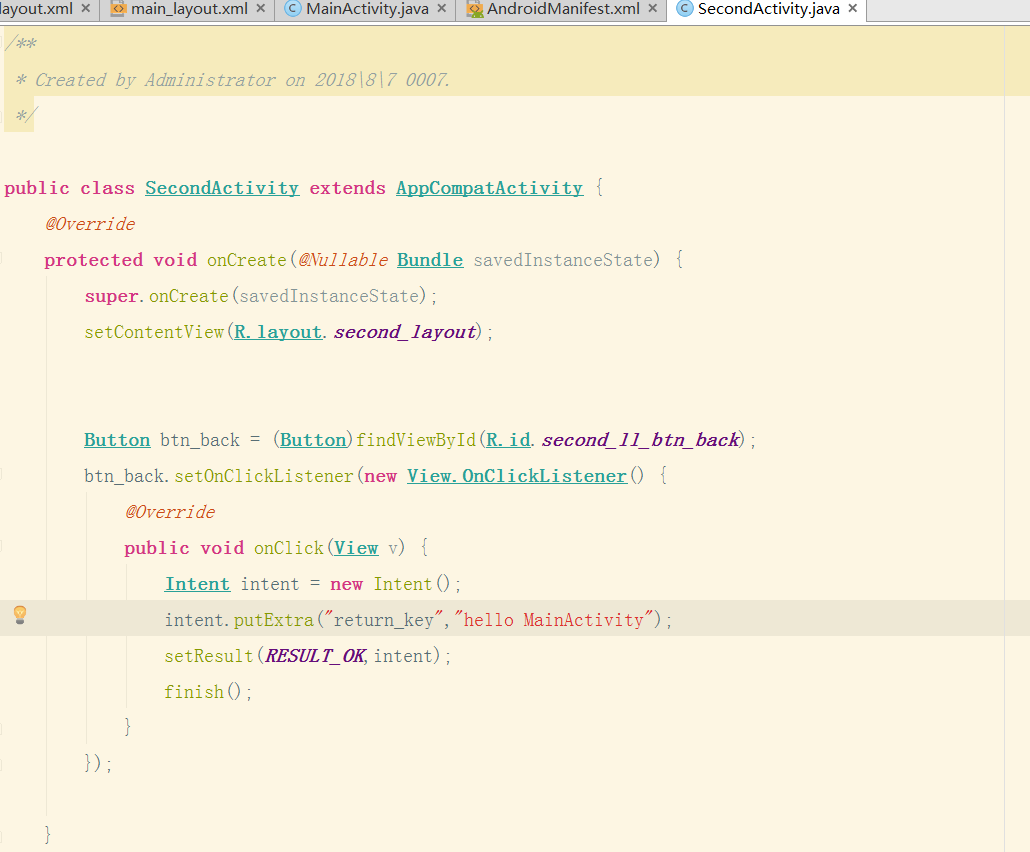1030x852 pixels.
Task: Collapse the onCreate method fold marker
Action: (3, 260)
